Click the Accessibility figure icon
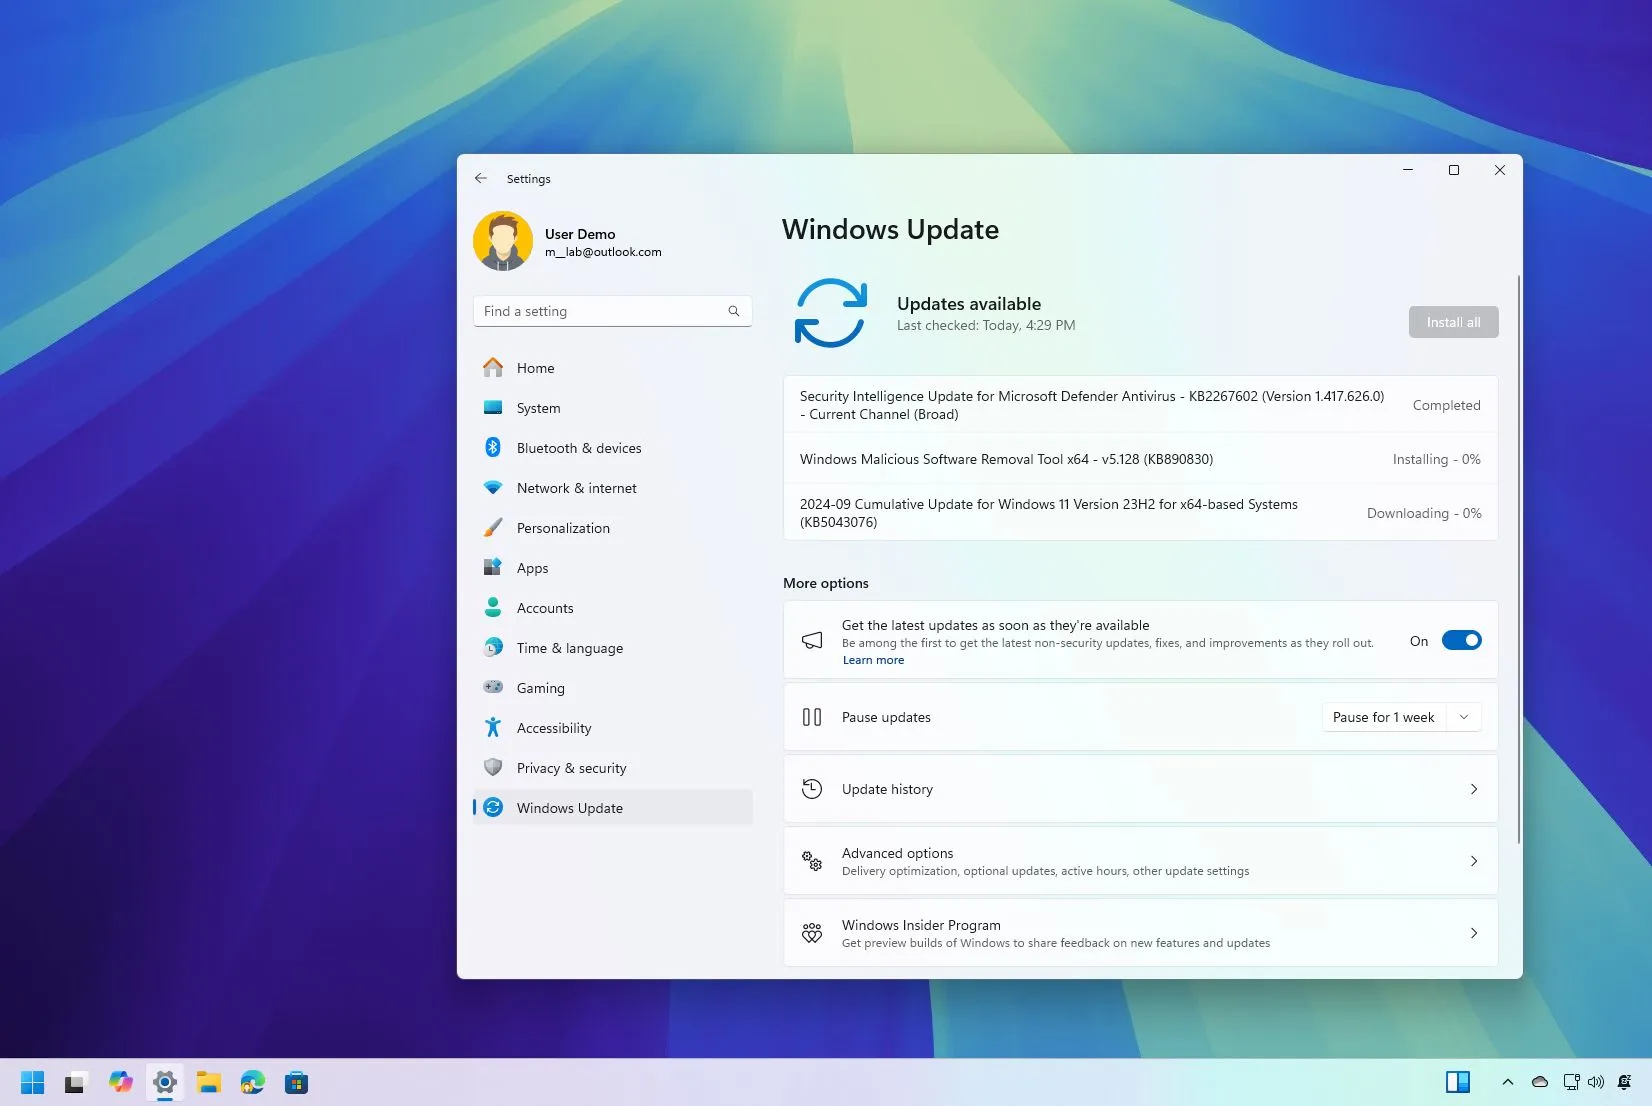This screenshot has width=1652, height=1106. pyautogui.click(x=493, y=728)
